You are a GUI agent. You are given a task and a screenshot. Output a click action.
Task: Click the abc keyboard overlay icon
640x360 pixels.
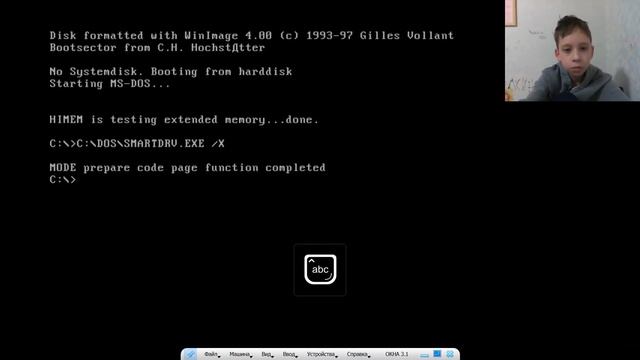point(320,269)
